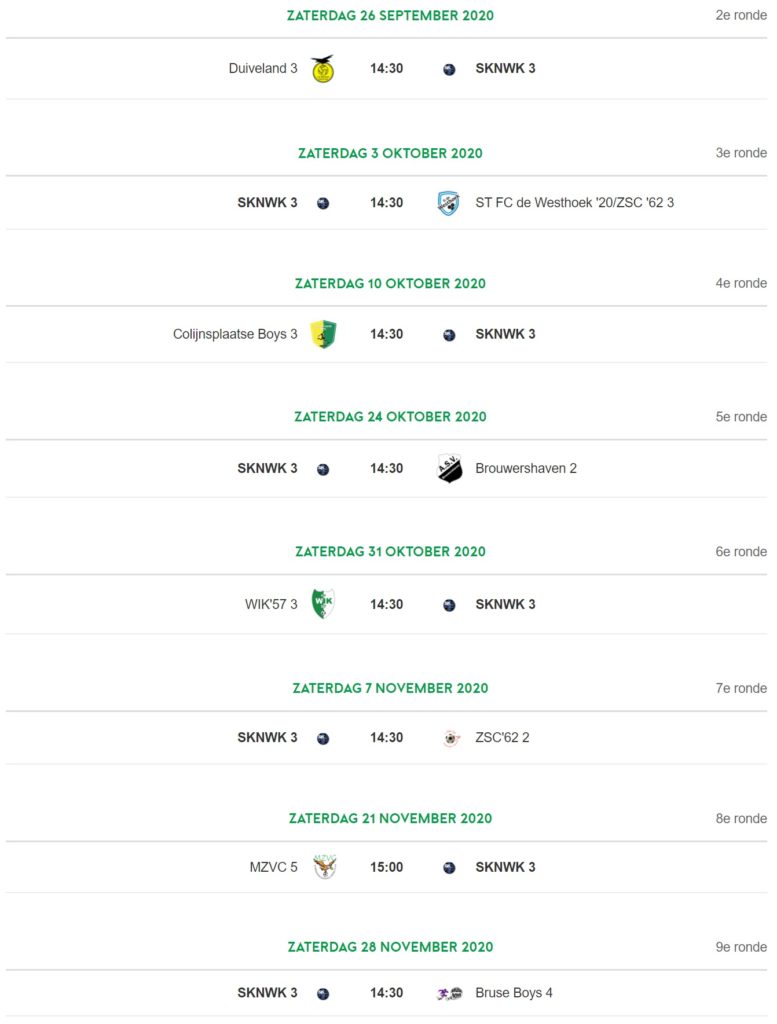Viewport: 777px width, 1024px height.
Task: Click the Zaterdag 7 November 2020 date header
Action: pyautogui.click(x=390, y=688)
